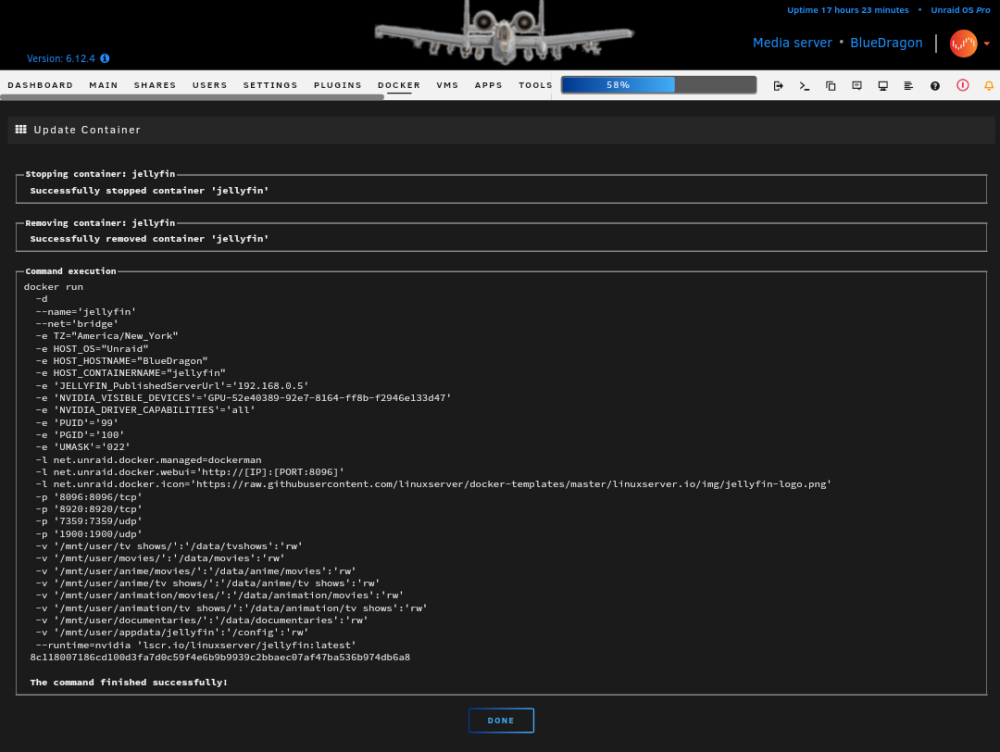Click the grid icon beside Update Container
Viewport: 1000px width, 752px height.
[21, 129]
